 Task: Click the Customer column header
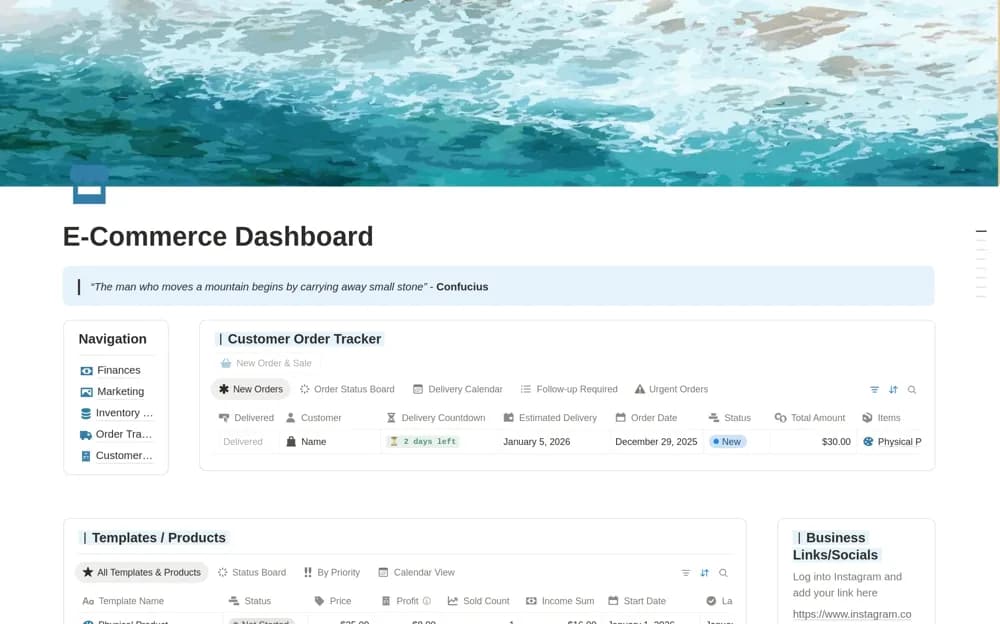pos(313,417)
